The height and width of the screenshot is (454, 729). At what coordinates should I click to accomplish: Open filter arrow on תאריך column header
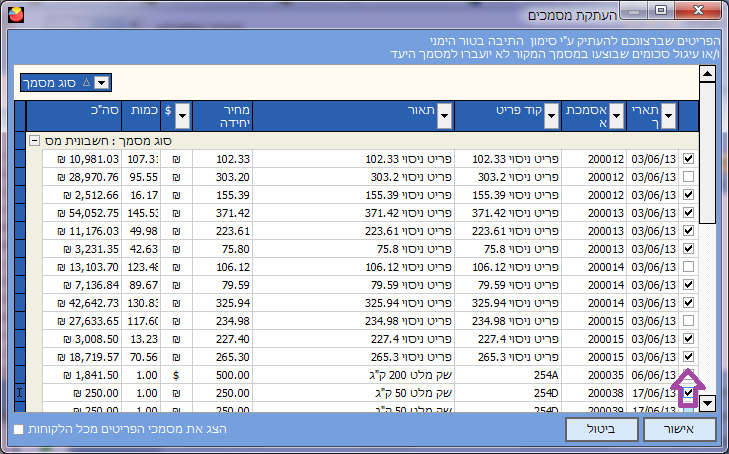669,116
